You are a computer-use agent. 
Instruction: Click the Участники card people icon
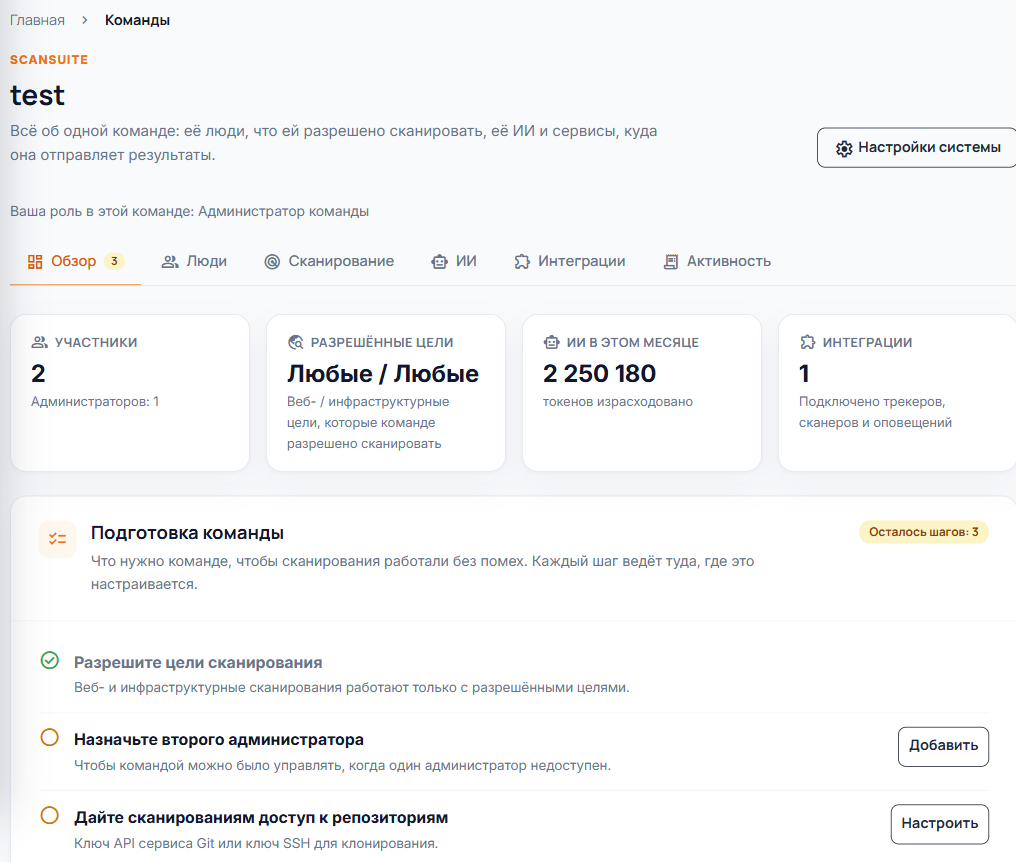40,342
